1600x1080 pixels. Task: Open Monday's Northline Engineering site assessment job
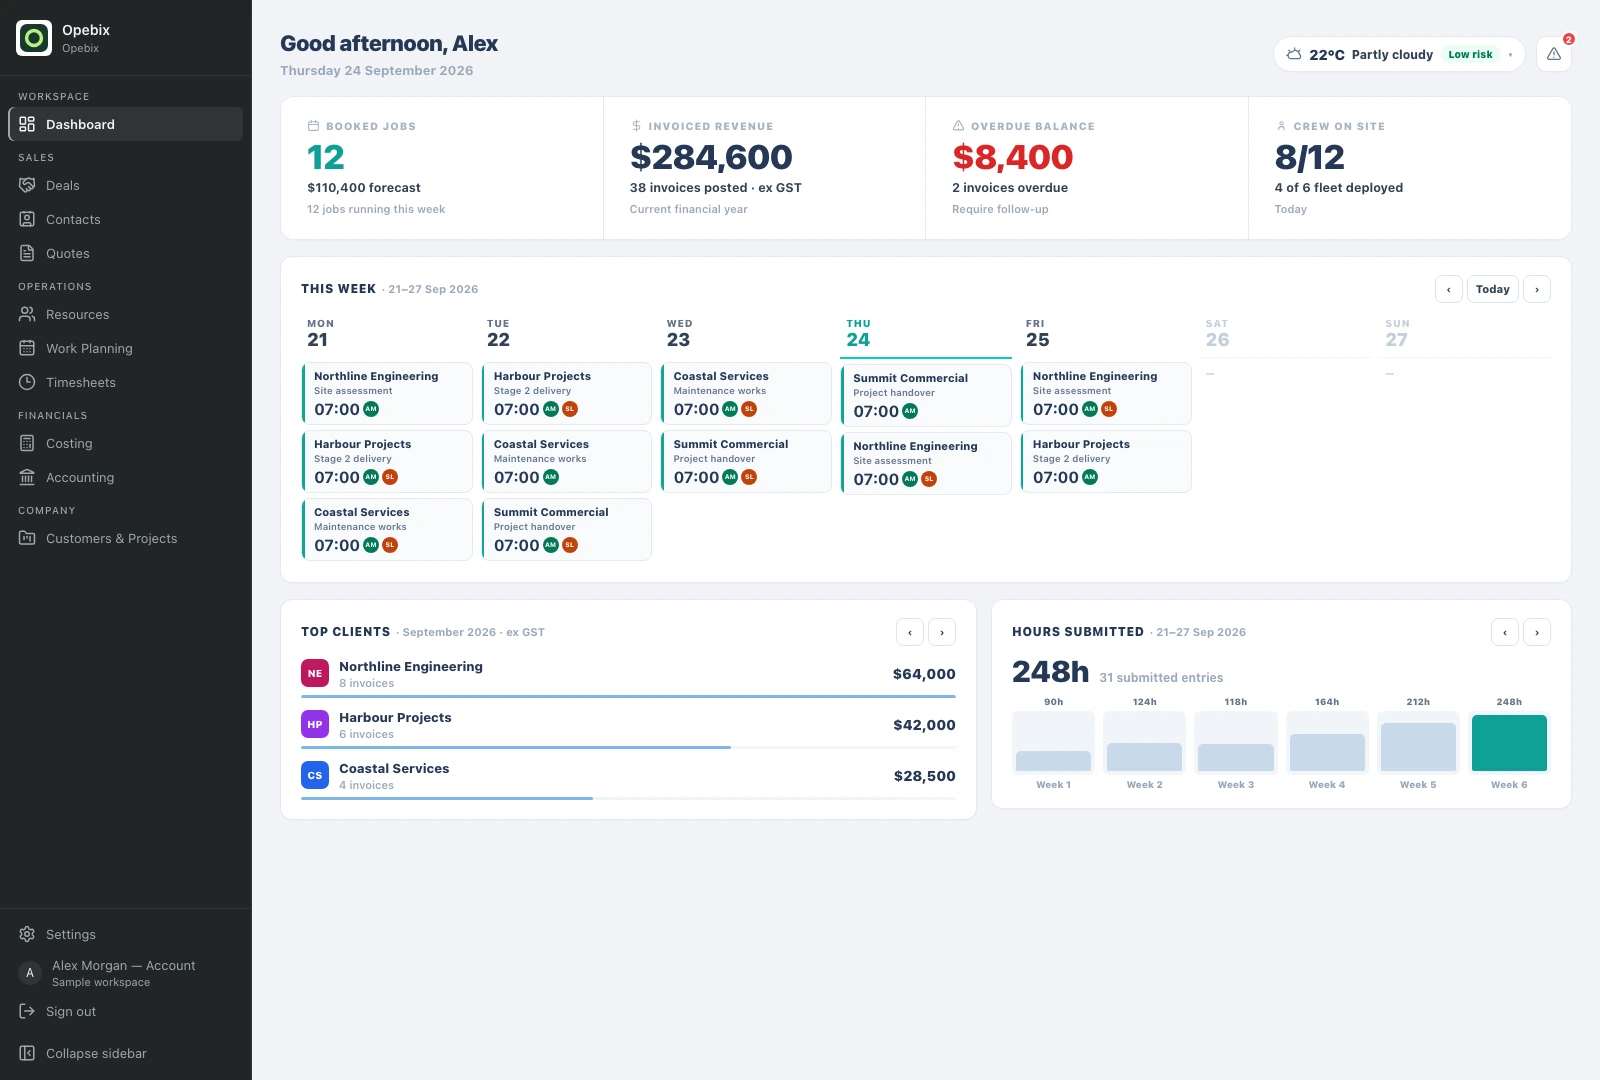[387, 393]
